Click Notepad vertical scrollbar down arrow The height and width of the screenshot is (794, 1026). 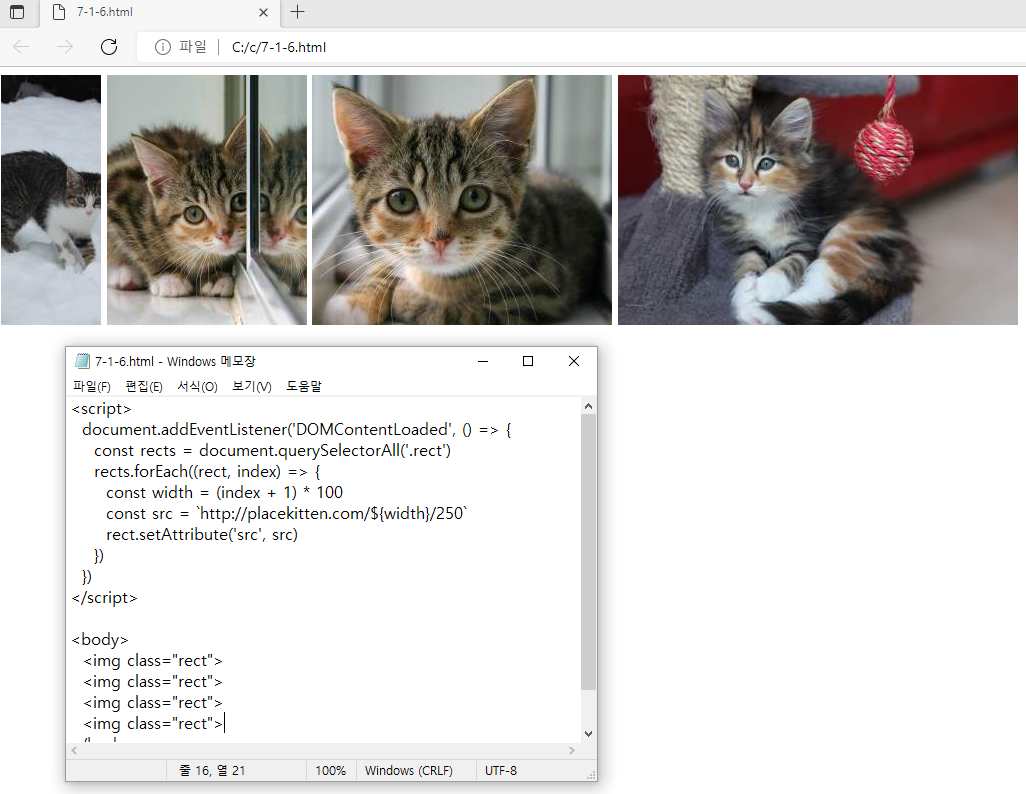pos(588,734)
